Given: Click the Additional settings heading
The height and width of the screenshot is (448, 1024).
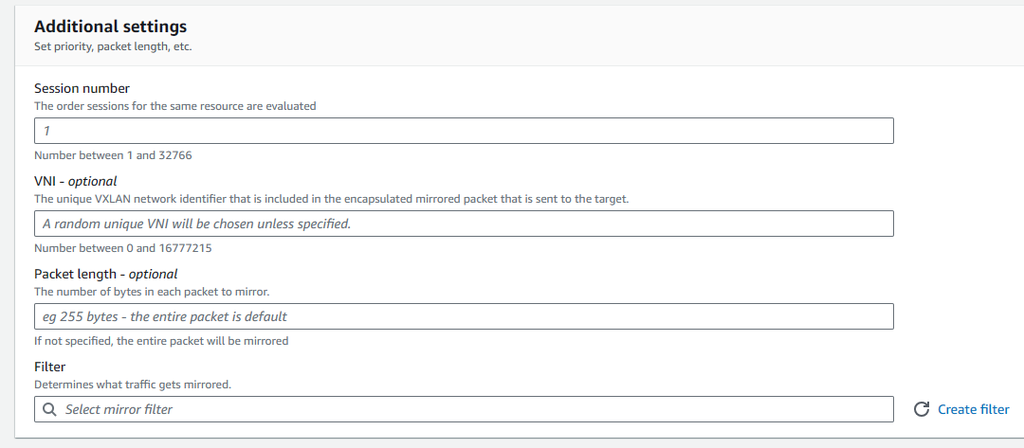Looking at the screenshot, I should pyautogui.click(x=110, y=27).
